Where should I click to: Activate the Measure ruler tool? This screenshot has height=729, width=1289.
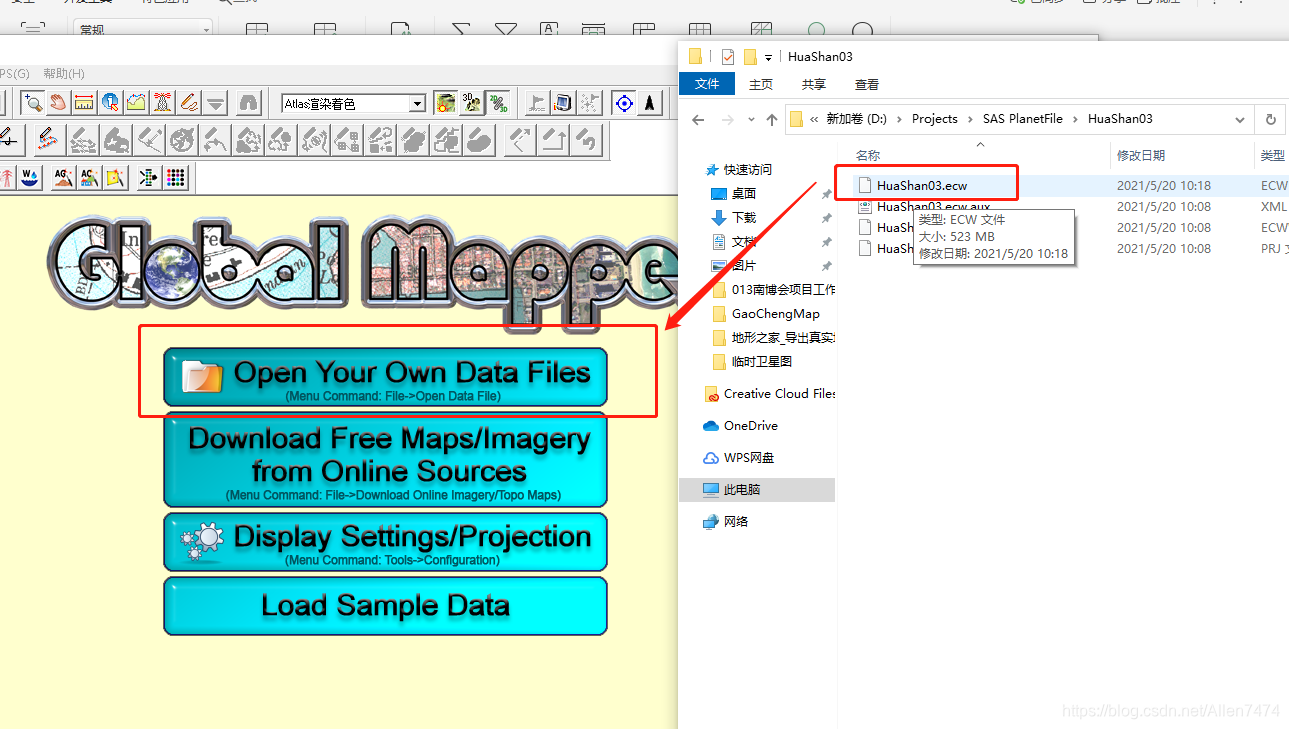tap(84, 103)
